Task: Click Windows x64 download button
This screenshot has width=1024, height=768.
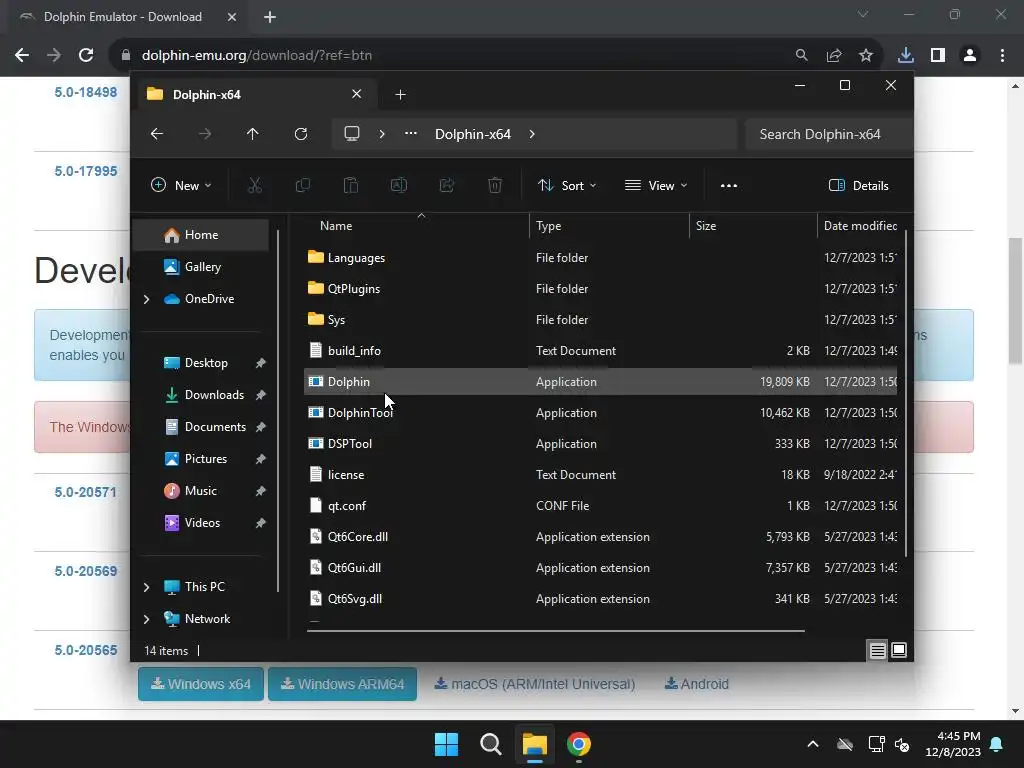Action: click(x=201, y=684)
